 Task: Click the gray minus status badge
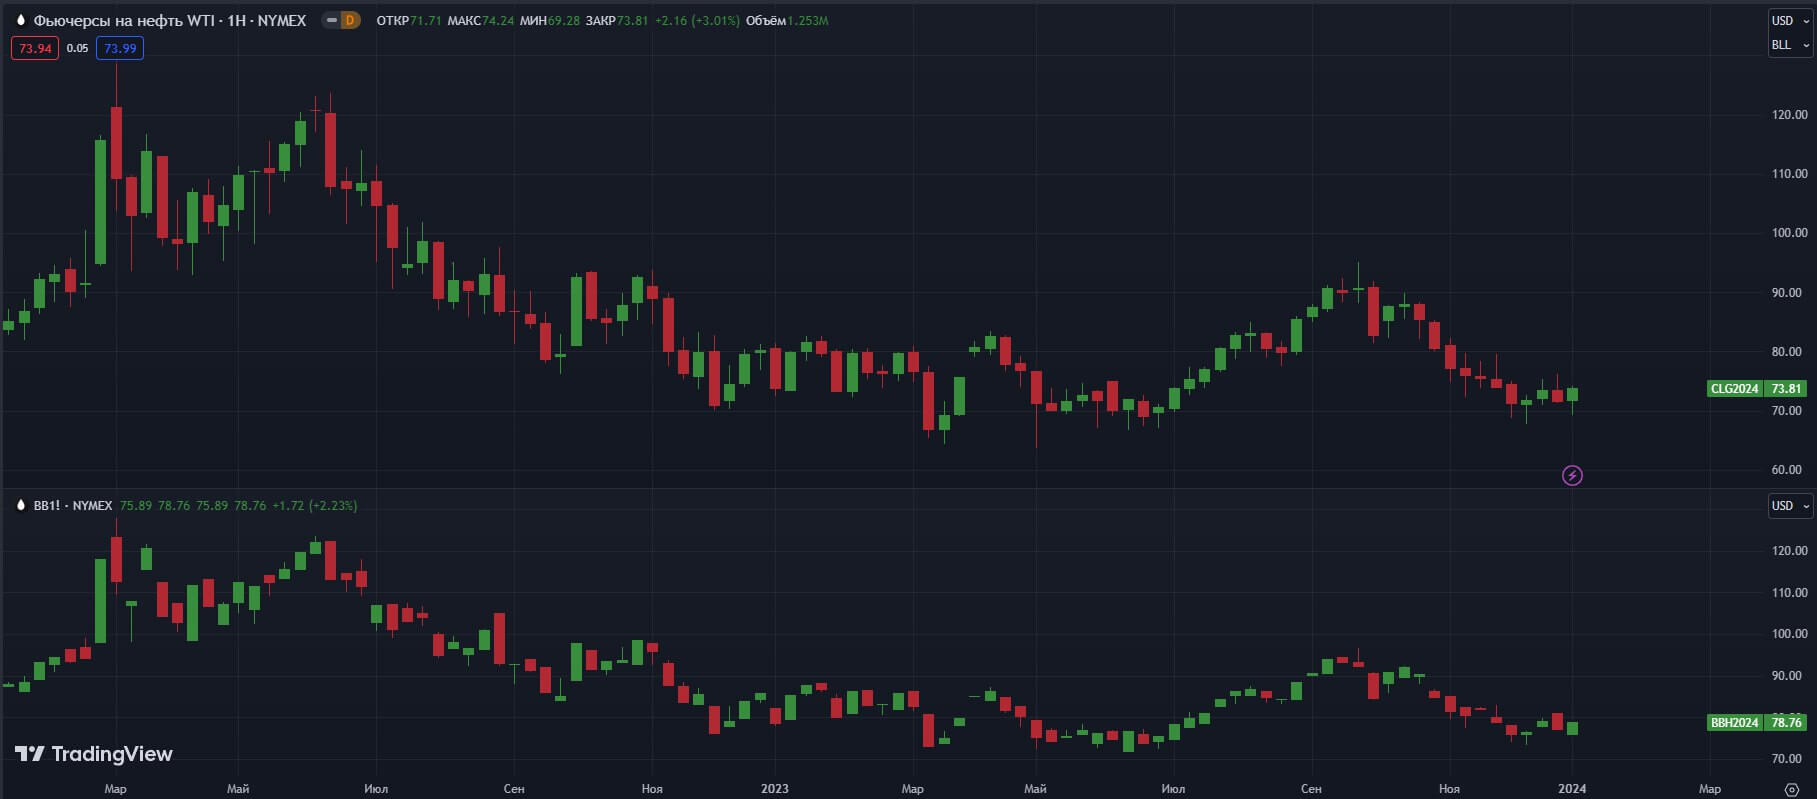coord(331,20)
